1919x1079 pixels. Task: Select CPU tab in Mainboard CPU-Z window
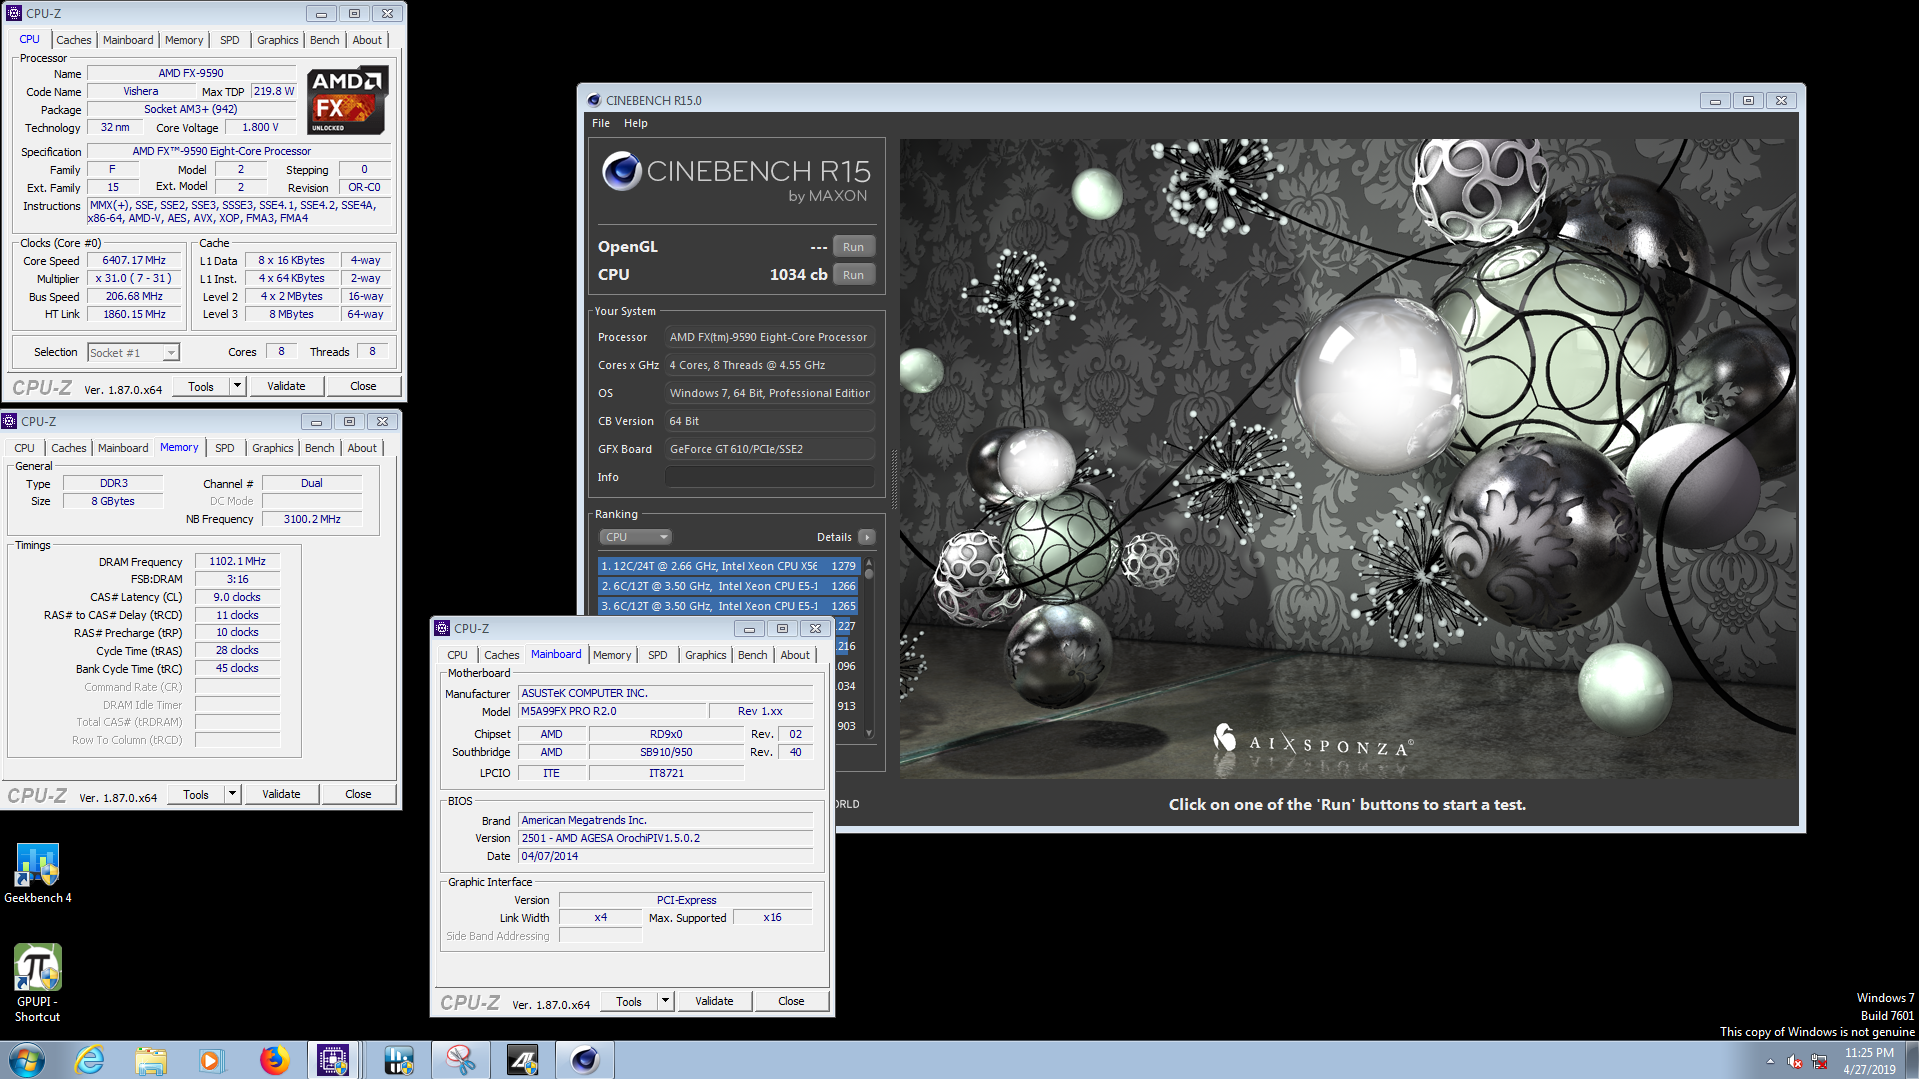tap(457, 655)
